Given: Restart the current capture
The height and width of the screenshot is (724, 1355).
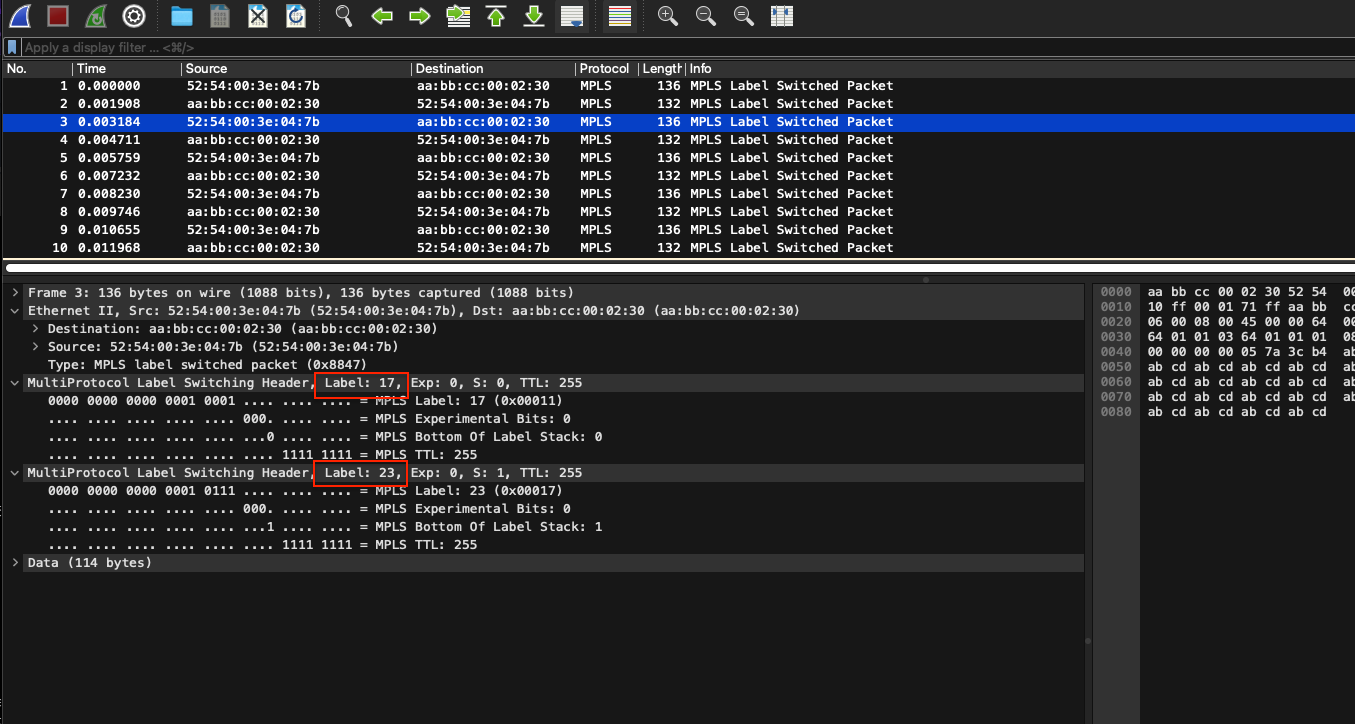Looking at the screenshot, I should click(x=96, y=16).
